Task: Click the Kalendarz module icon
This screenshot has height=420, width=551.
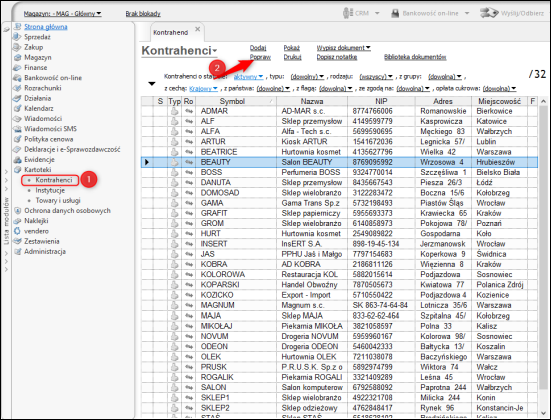Action: pos(17,108)
